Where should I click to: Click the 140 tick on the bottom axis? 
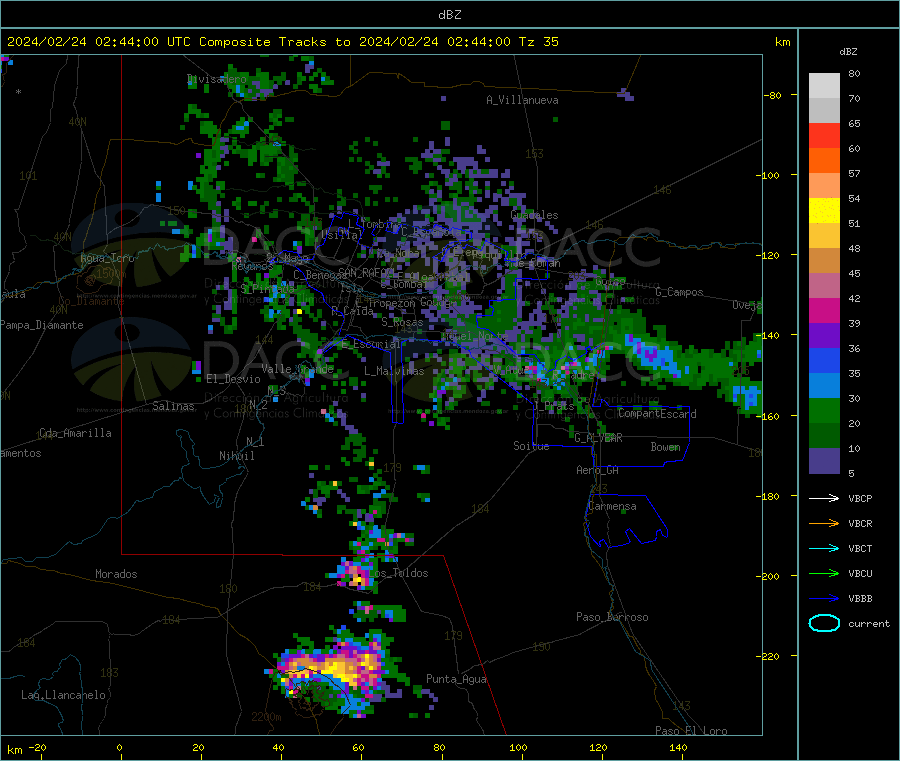click(678, 747)
